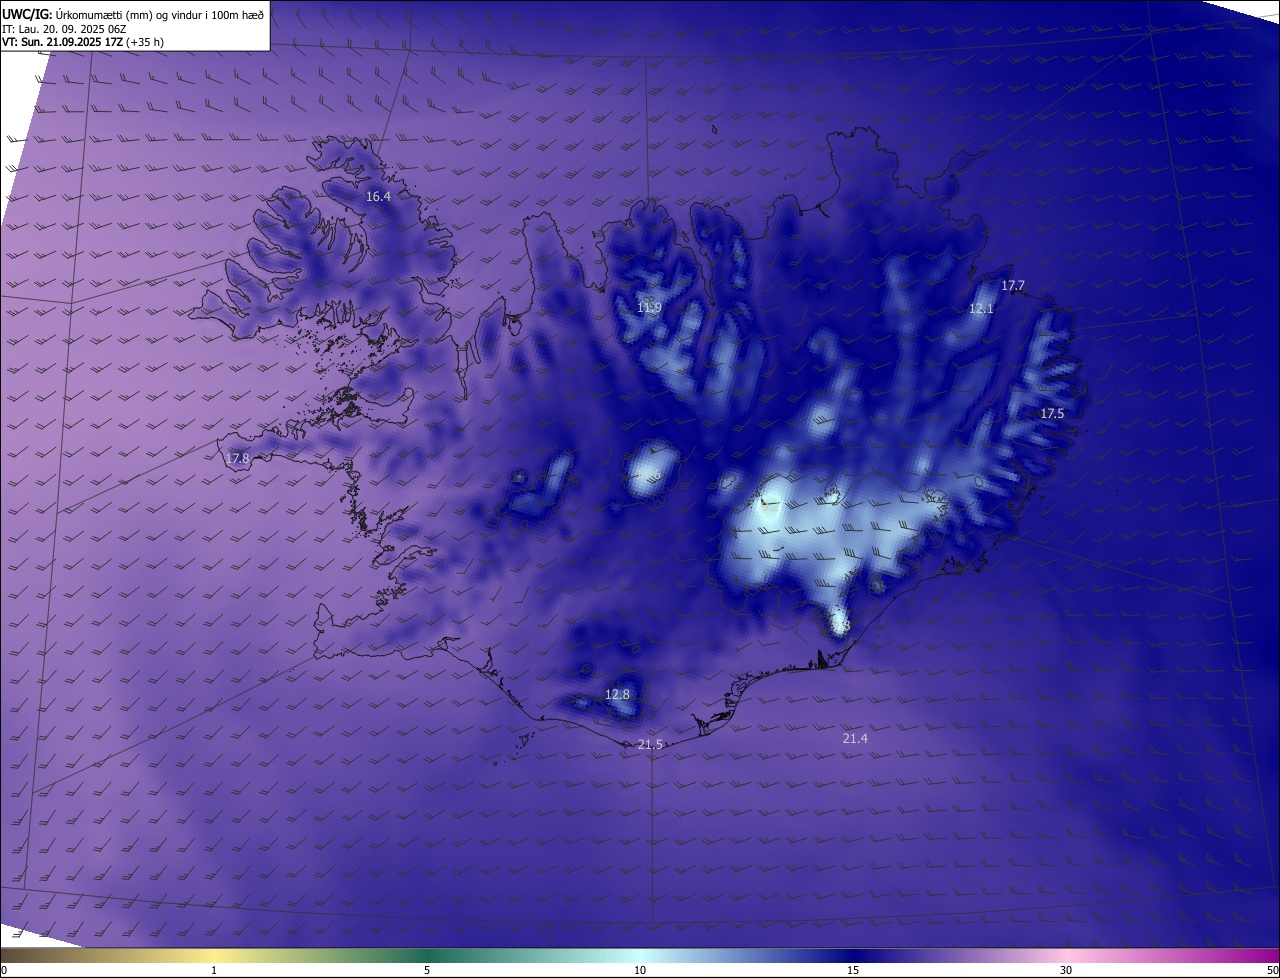Click the 11.9 value on the map

pos(649,307)
